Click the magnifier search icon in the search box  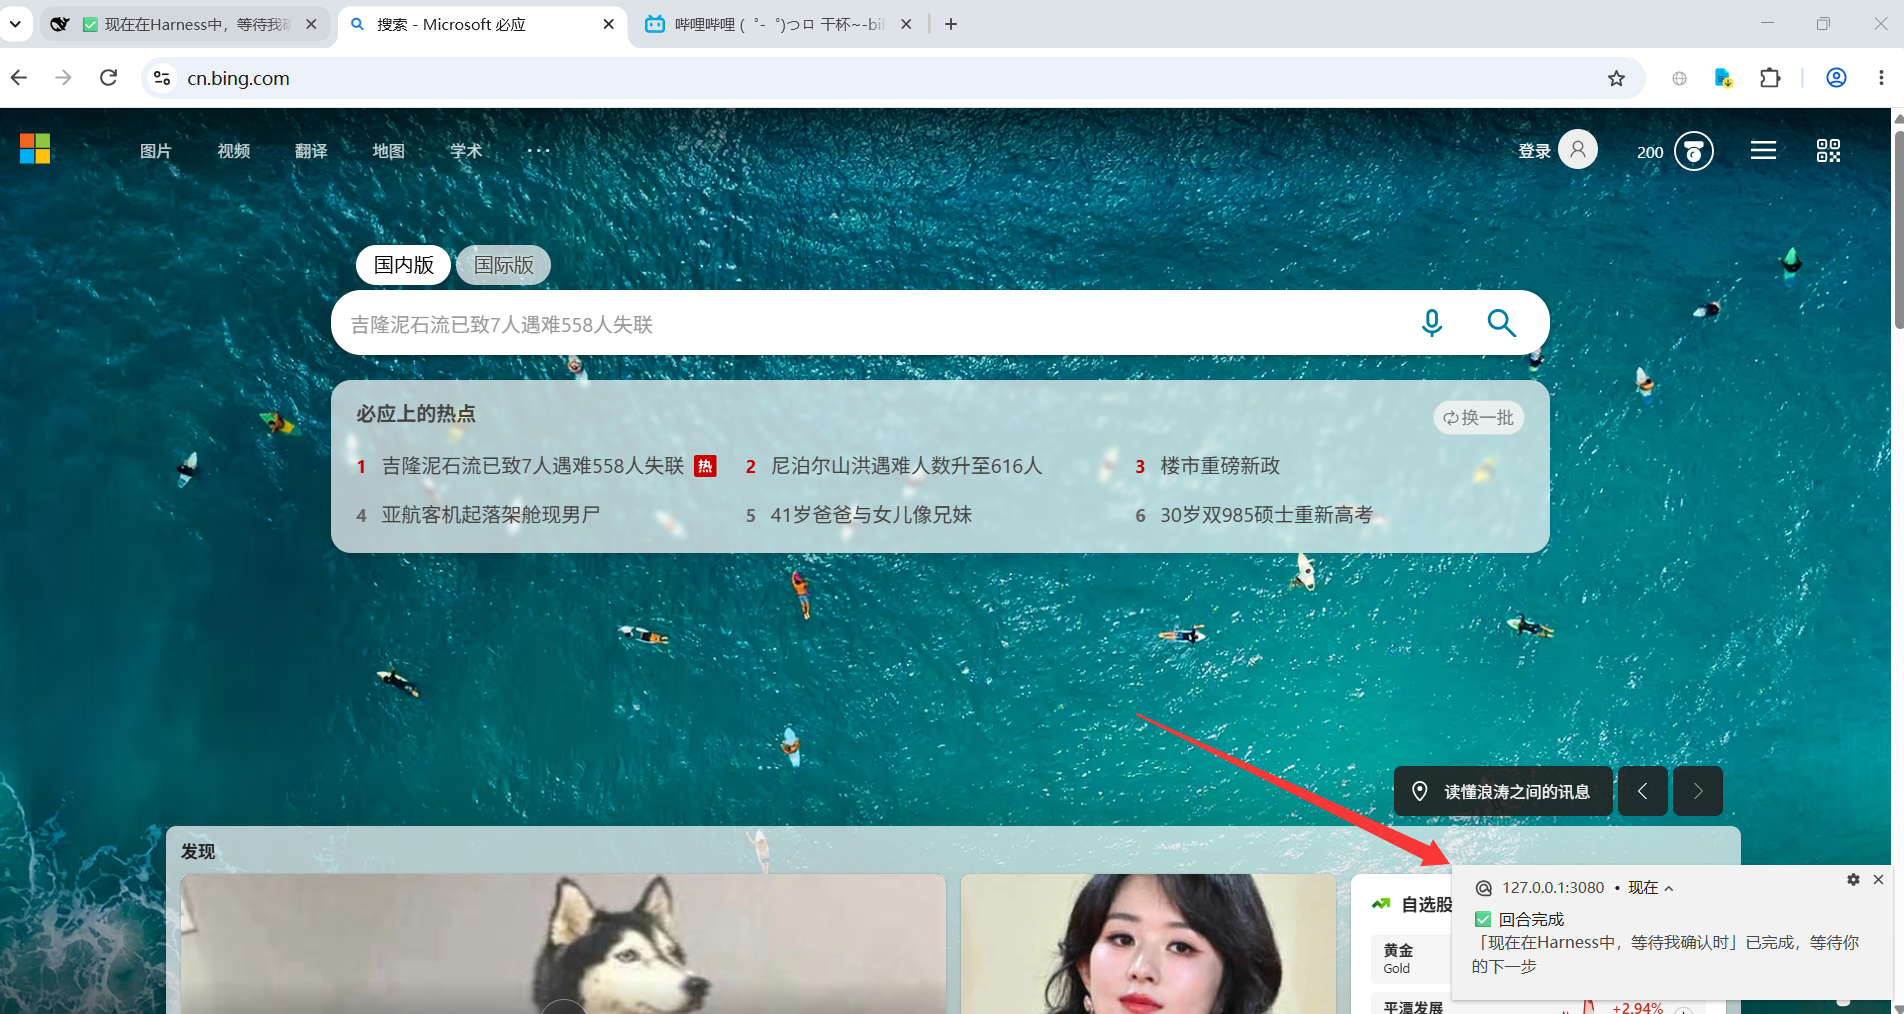coord(1501,323)
